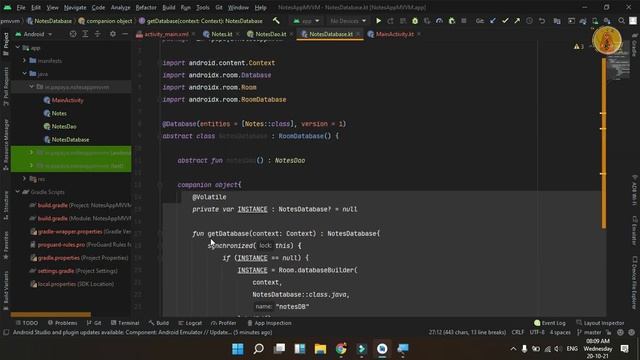The image size is (640, 360).
Task: Open Chrome from the Windows taskbar
Action: coord(341,349)
